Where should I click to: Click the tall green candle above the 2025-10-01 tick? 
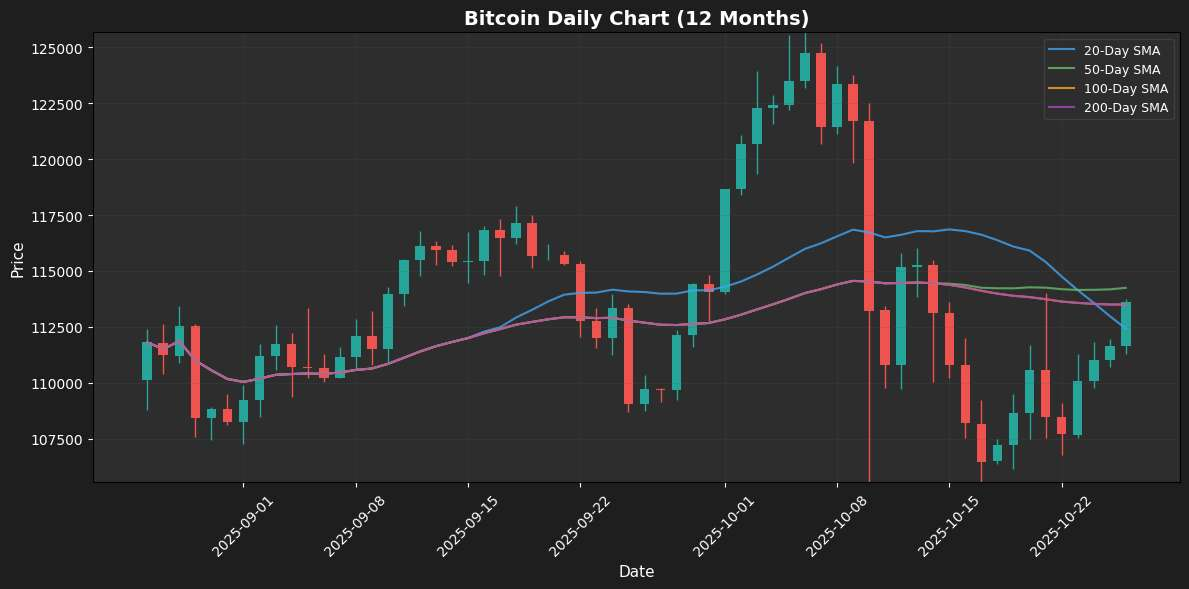(x=725, y=240)
